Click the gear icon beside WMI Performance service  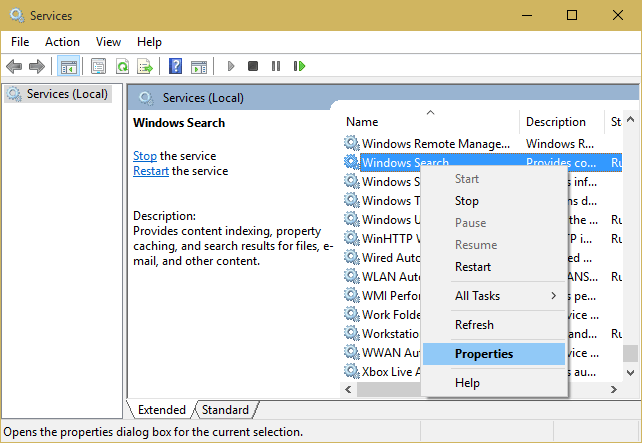click(x=351, y=295)
